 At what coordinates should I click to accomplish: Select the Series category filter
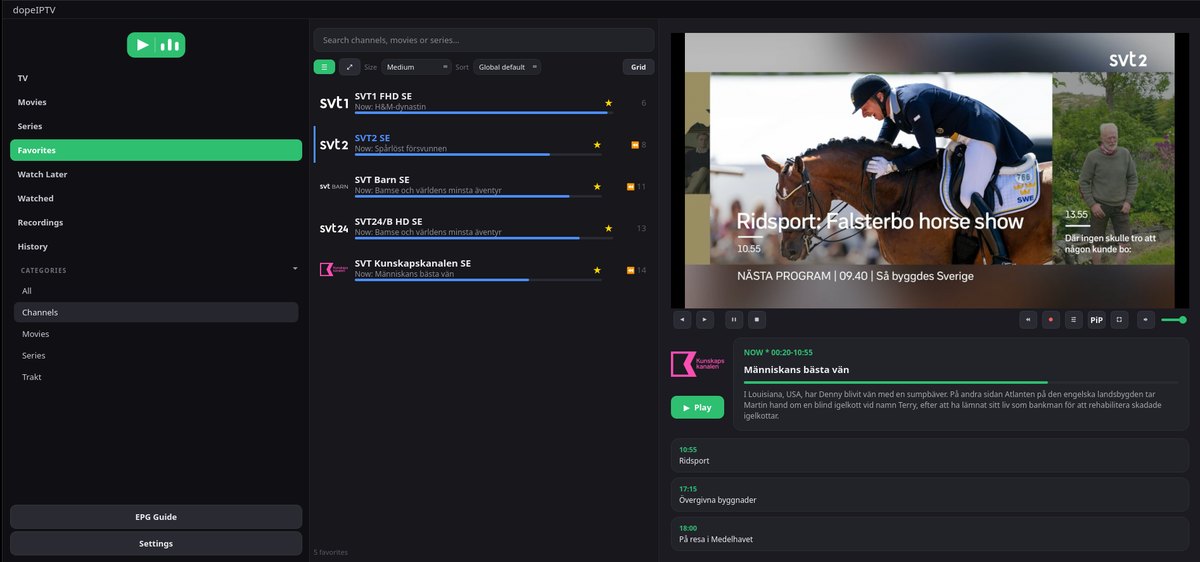(x=156, y=355)
